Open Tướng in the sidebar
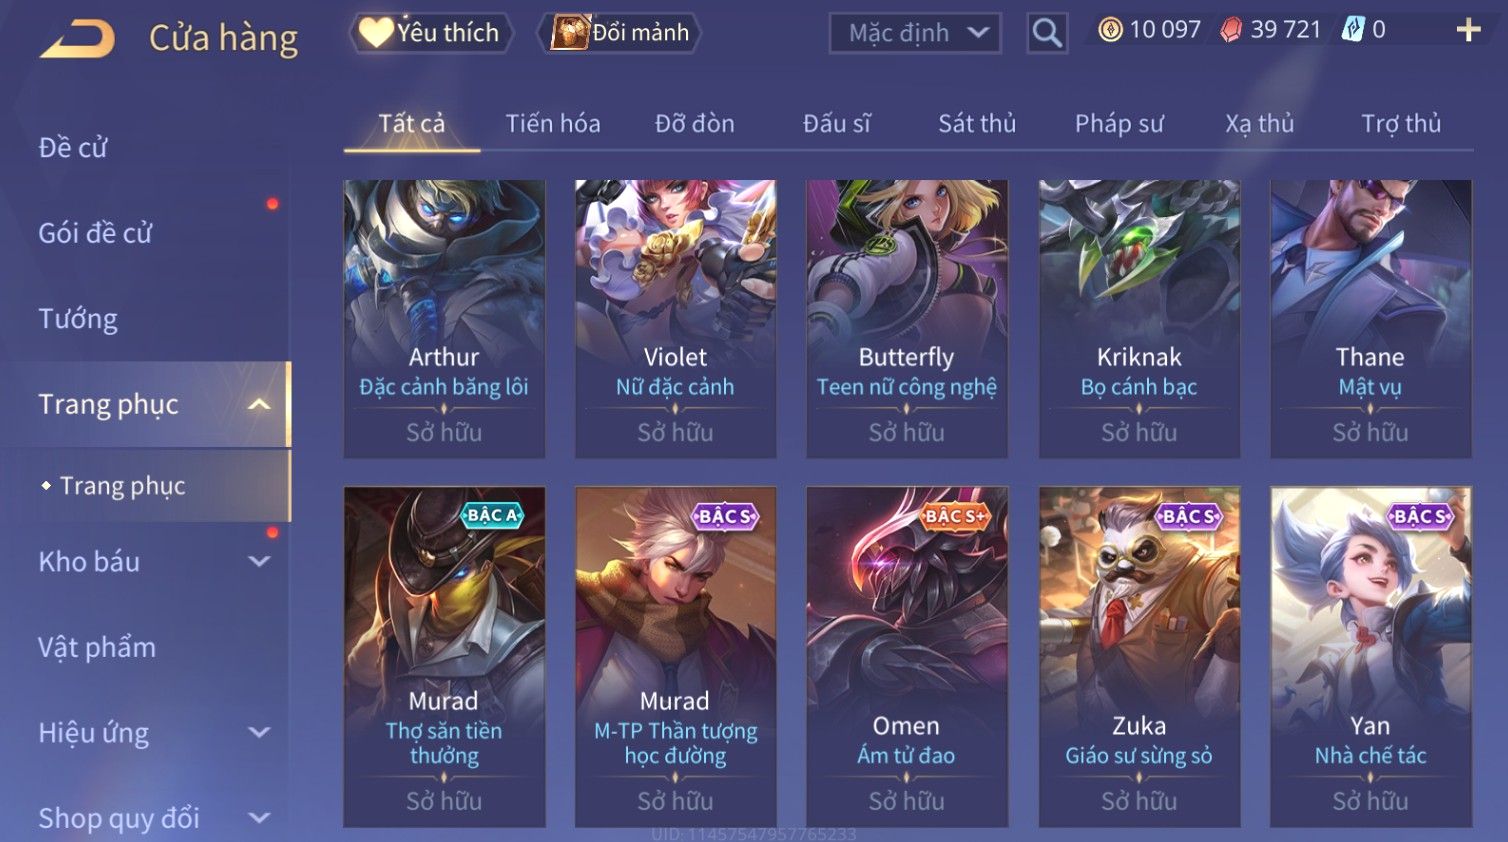 click(78, 319)
